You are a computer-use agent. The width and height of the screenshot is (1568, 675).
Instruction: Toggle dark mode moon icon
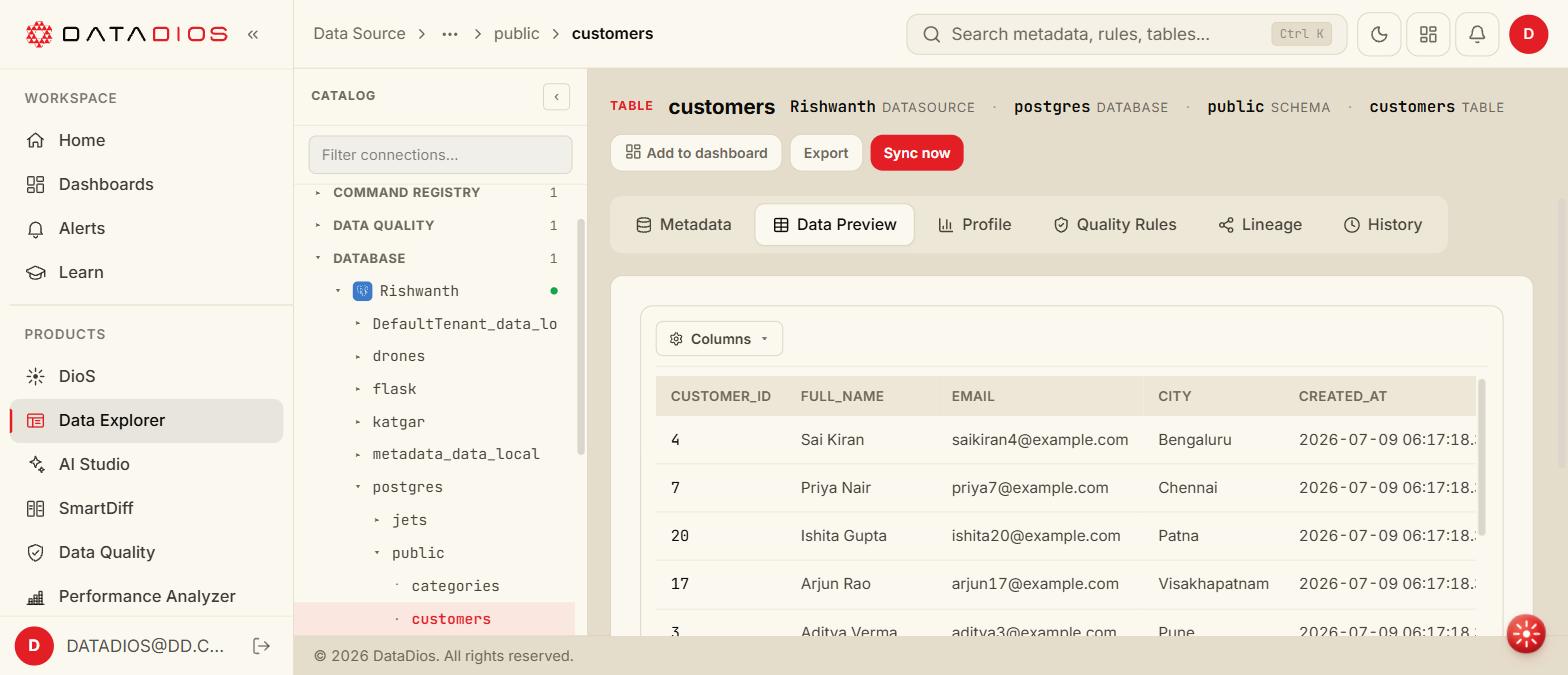point(1379,34)
